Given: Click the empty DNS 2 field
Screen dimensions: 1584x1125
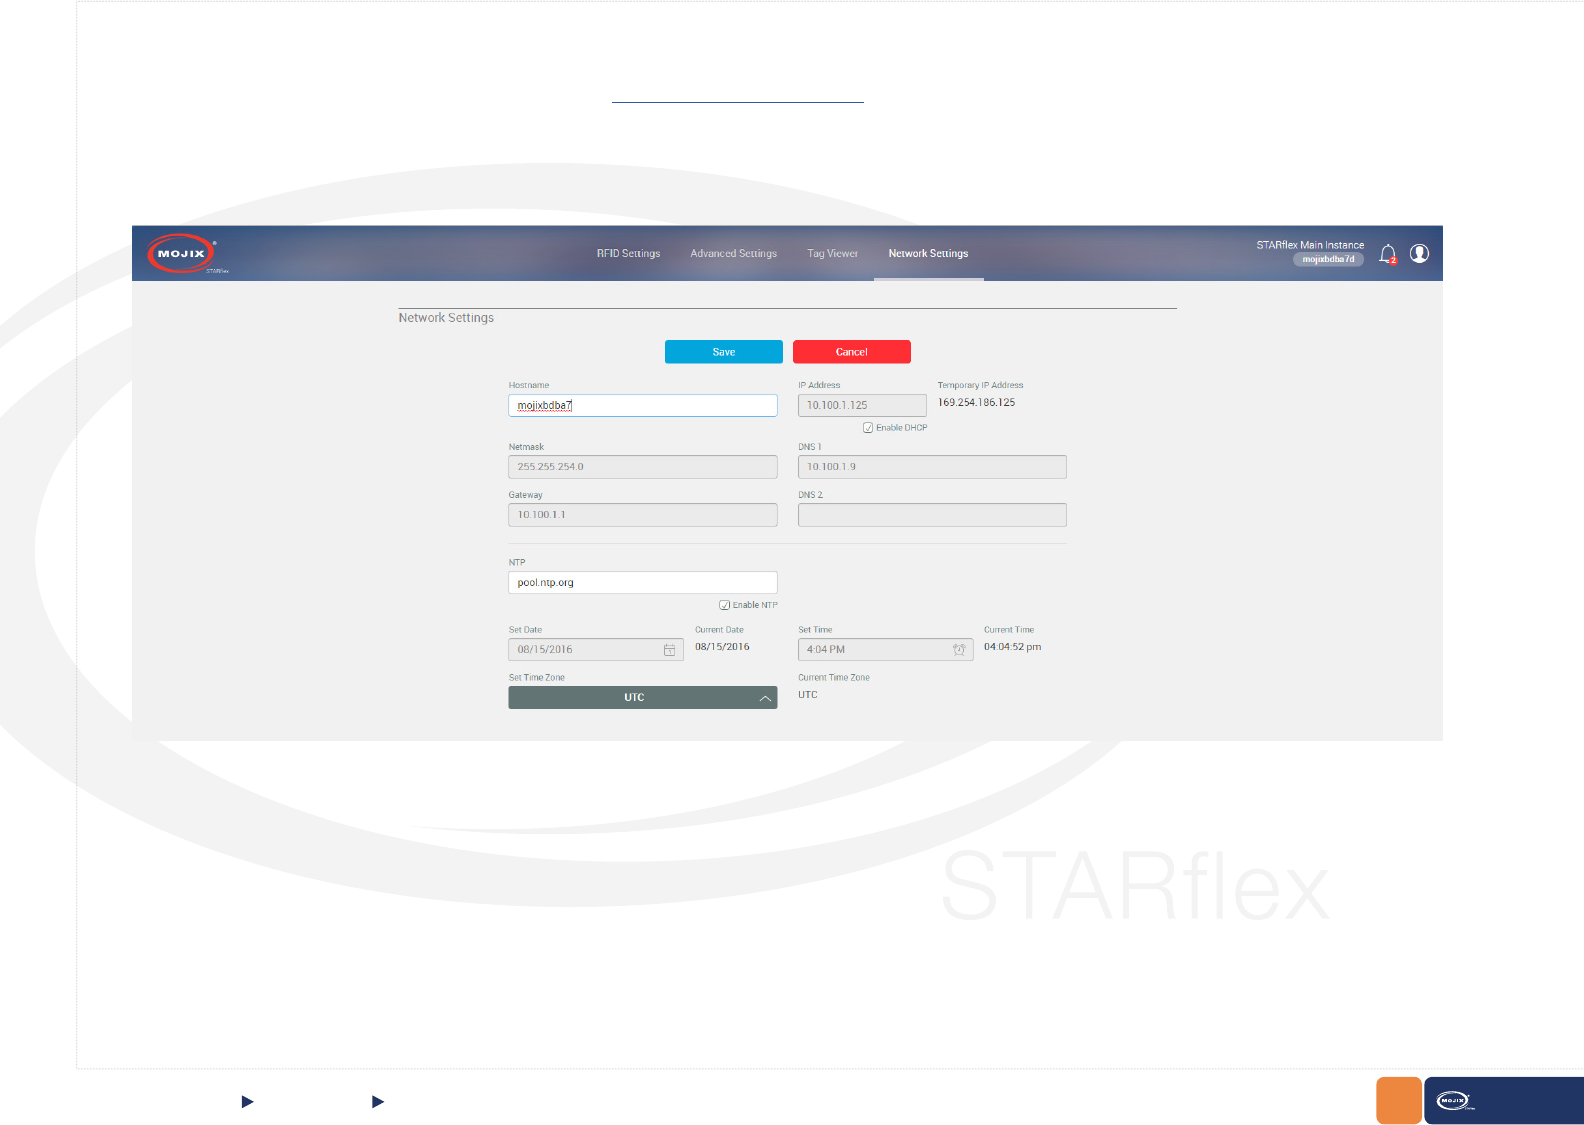Looking at the screenshot, I should pos(932,515).
